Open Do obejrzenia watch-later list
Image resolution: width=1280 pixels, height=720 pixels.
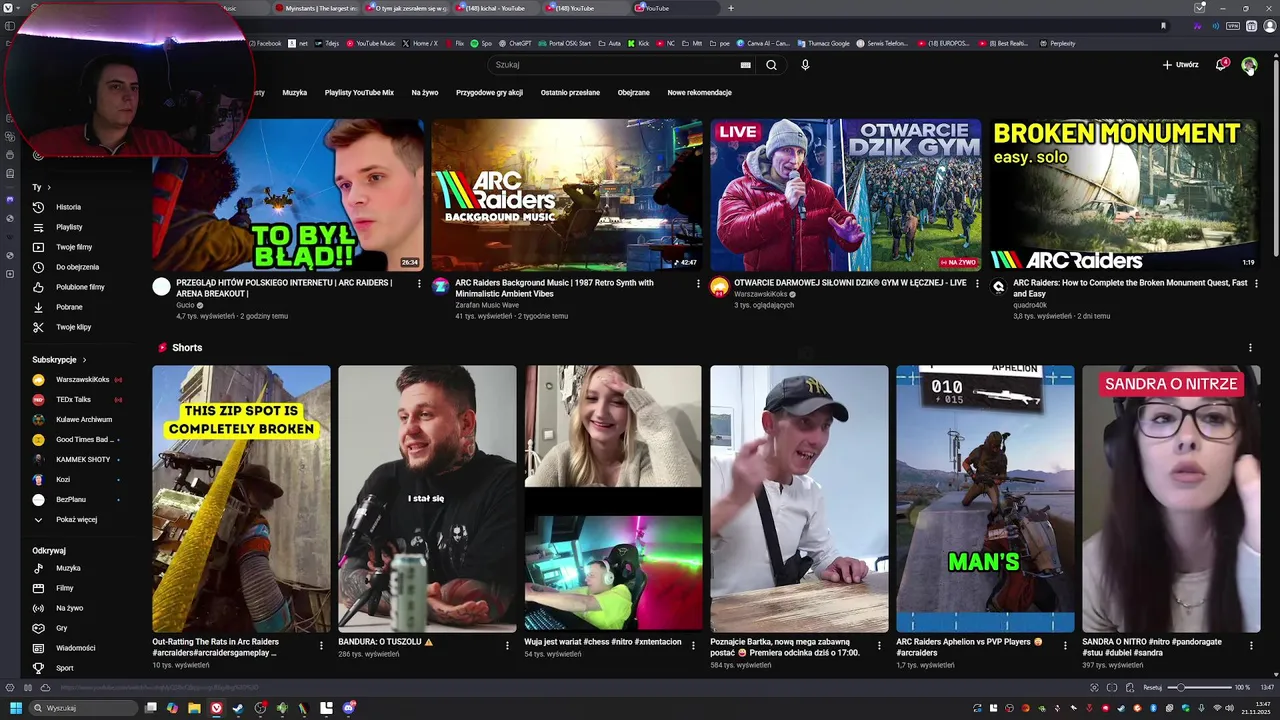pyautogui.click(x=77, y=267)
